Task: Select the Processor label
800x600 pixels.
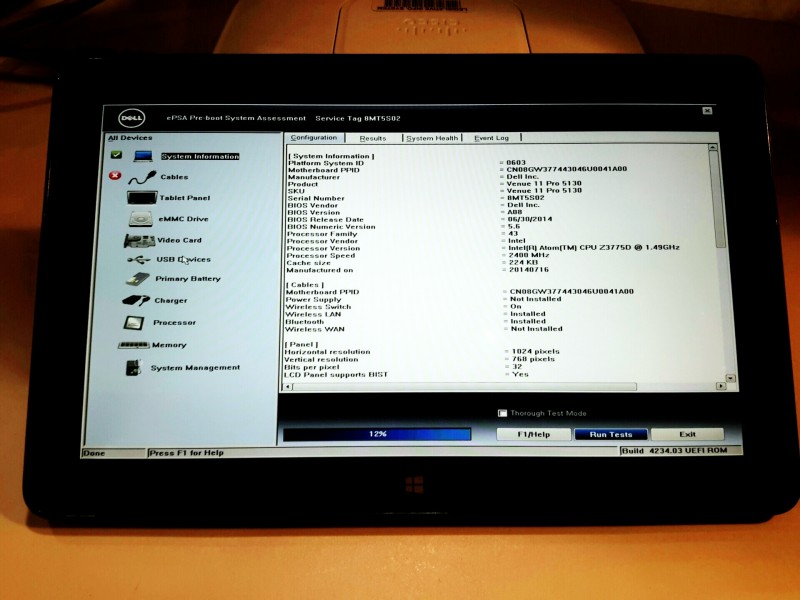Action: (x=174, y=322)
